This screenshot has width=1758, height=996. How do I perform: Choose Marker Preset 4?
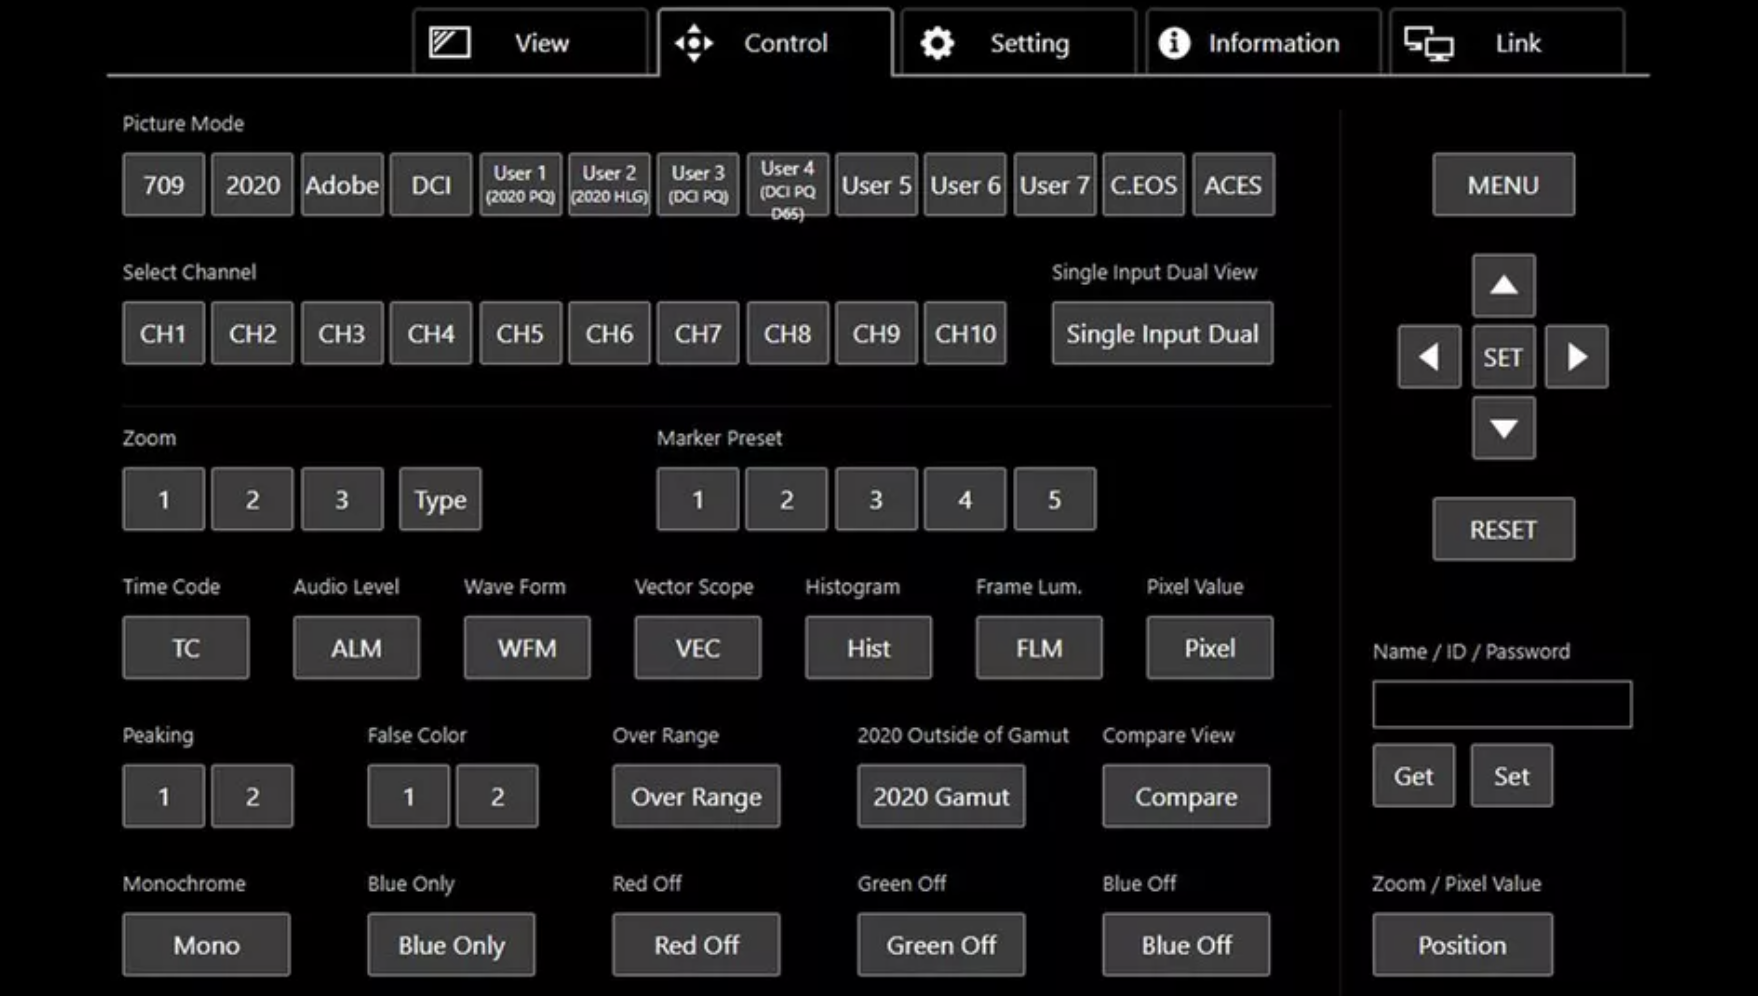coord(965,500)
